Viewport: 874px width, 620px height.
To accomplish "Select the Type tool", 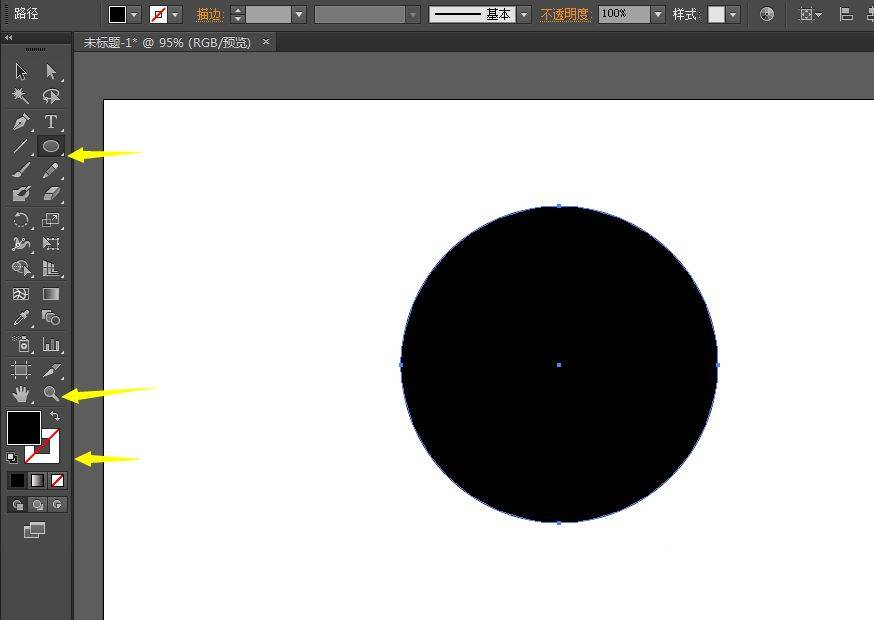I will click(51, 122).
